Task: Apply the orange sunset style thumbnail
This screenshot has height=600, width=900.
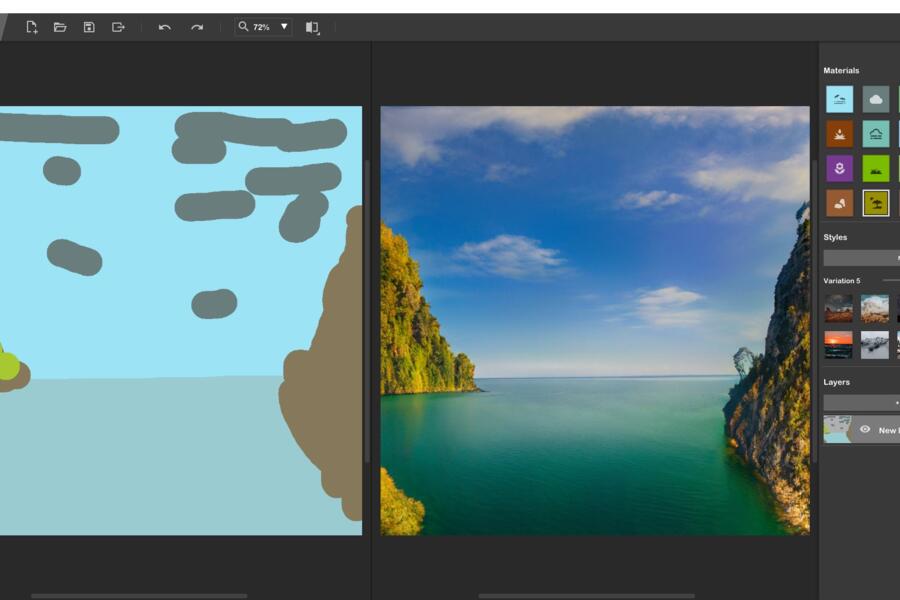Action: tap(839, 344)
